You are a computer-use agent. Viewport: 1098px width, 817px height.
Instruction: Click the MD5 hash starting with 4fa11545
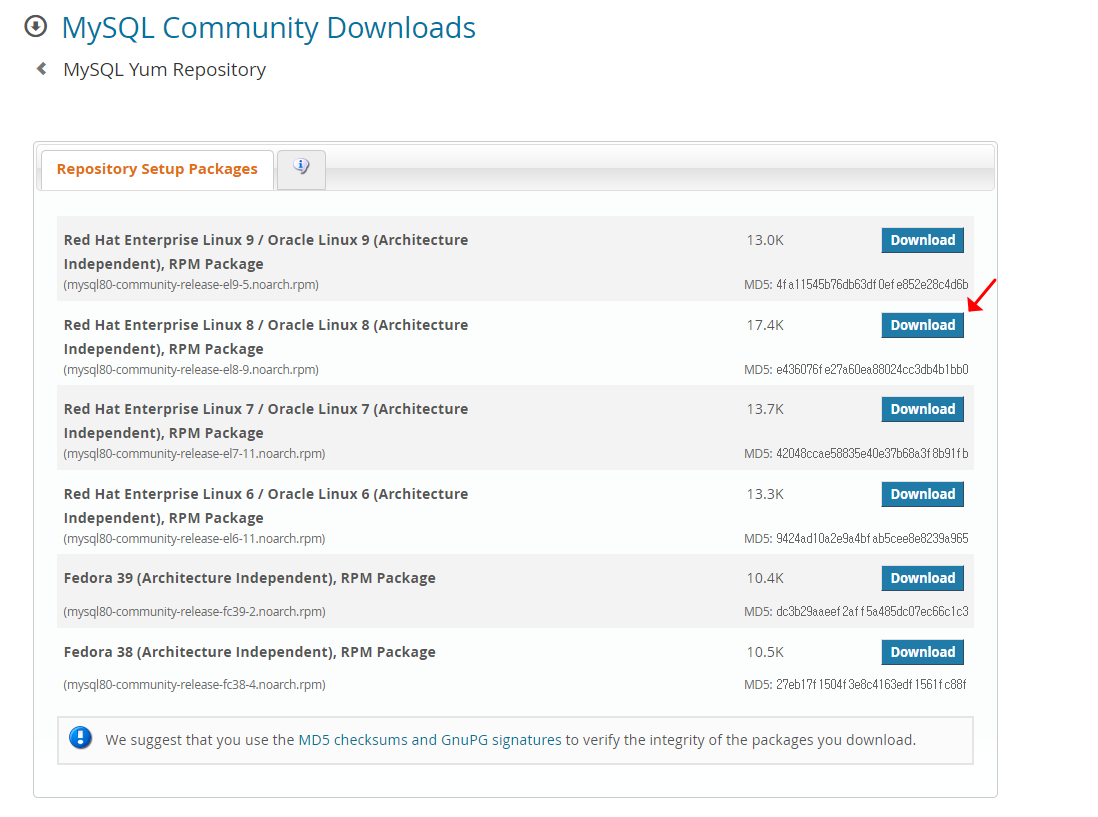872,285
